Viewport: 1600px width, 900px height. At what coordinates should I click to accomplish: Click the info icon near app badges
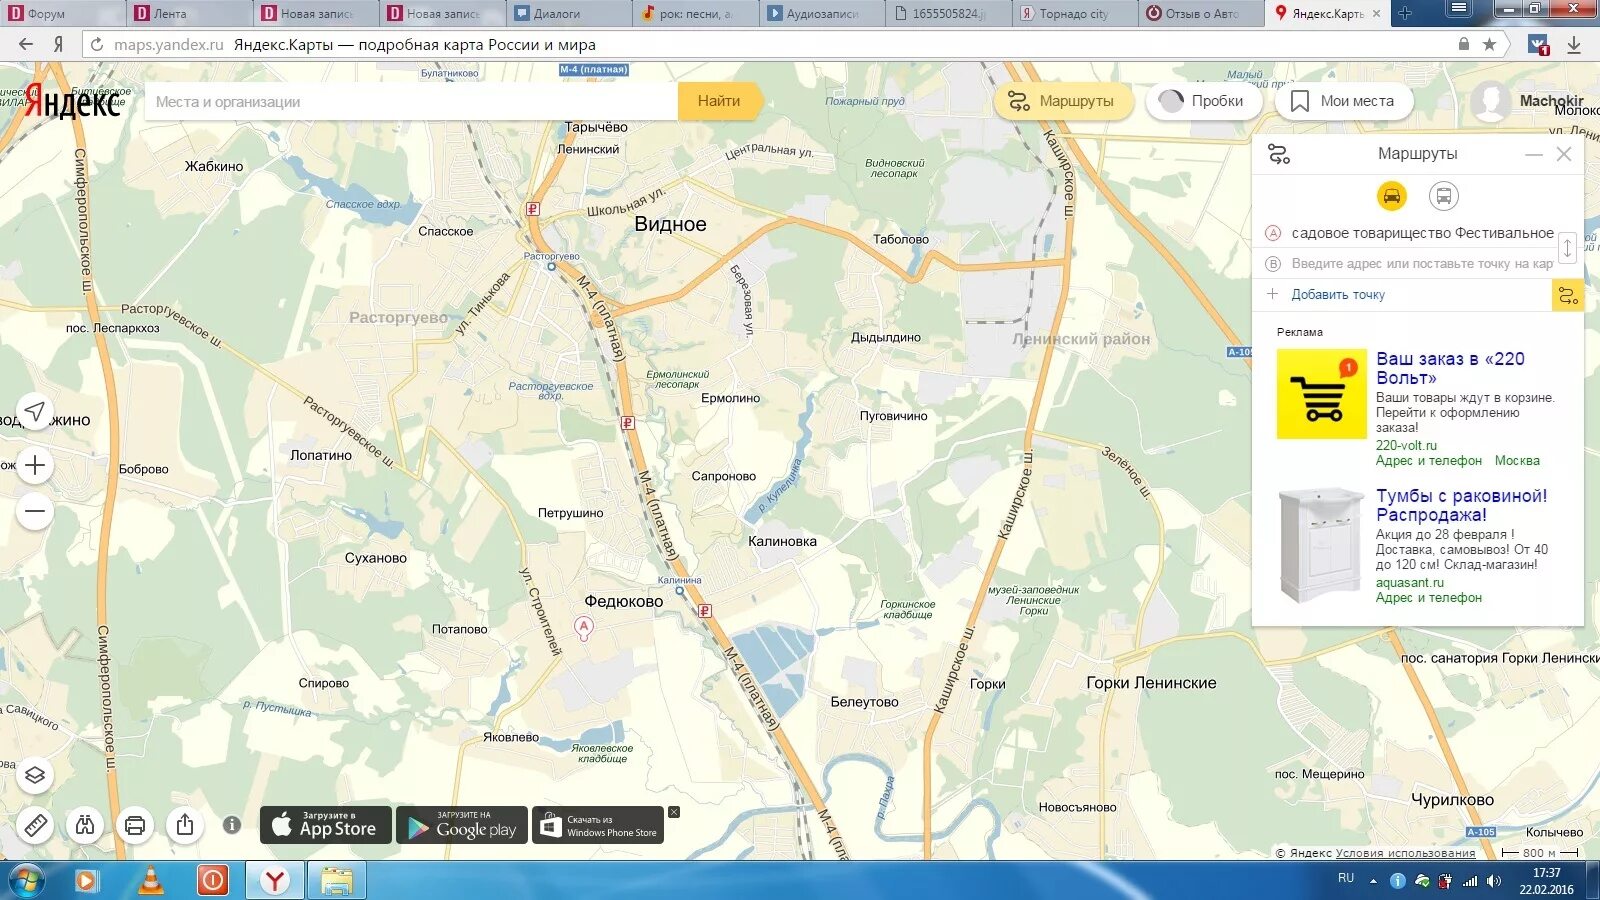(232, 825)
